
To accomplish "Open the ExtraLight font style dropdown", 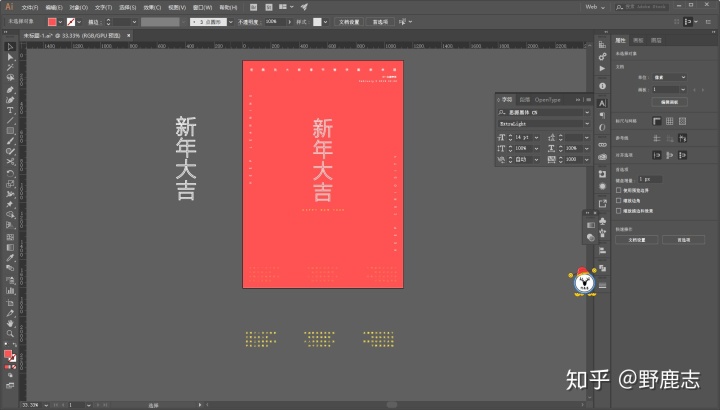I will 587,124.
